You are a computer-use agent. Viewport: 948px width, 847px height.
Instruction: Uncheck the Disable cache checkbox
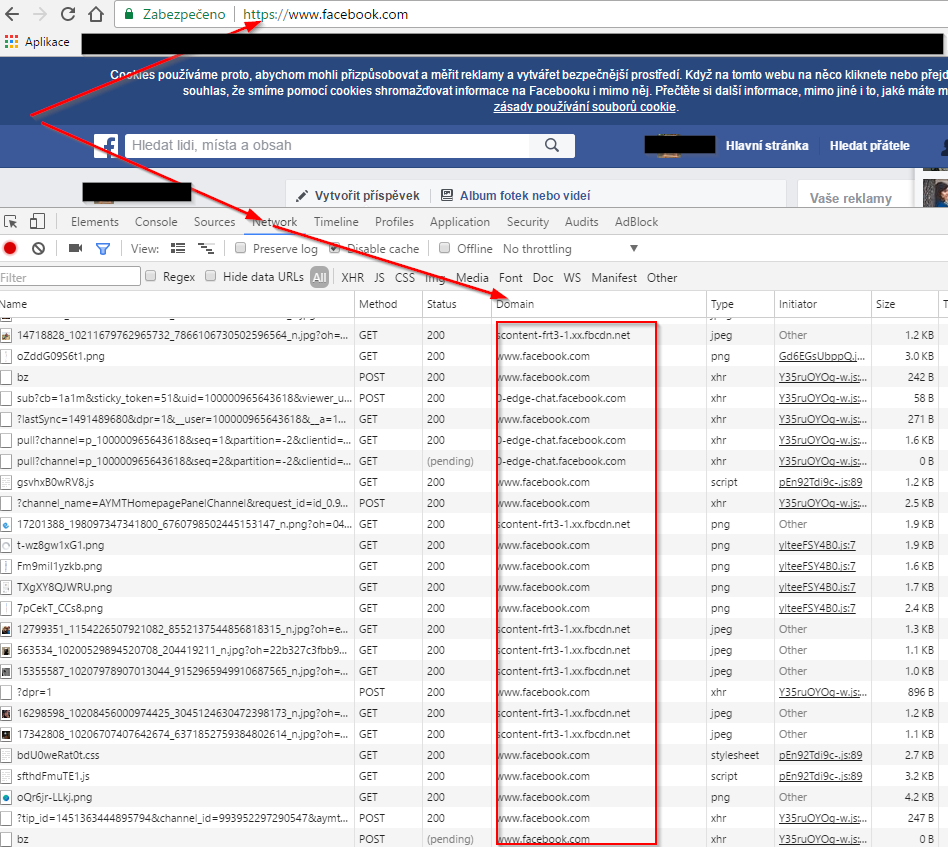pyautogui.click(x=334, y=248)
